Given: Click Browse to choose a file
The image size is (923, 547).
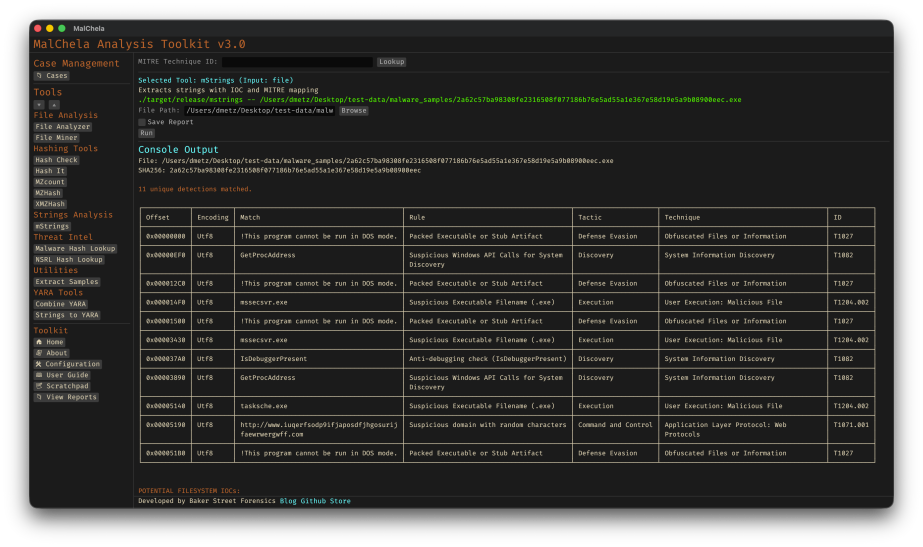Looking at the screenshot, I should pos(353,111).
